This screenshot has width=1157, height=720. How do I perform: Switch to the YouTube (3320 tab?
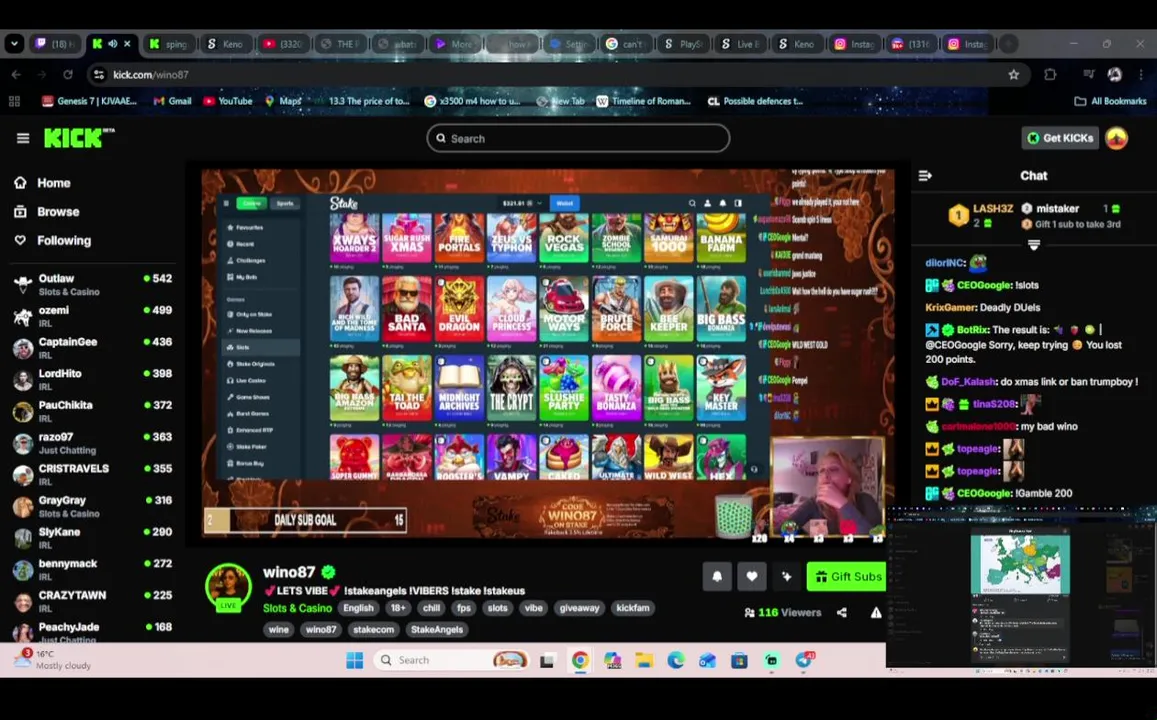(283, 44)
